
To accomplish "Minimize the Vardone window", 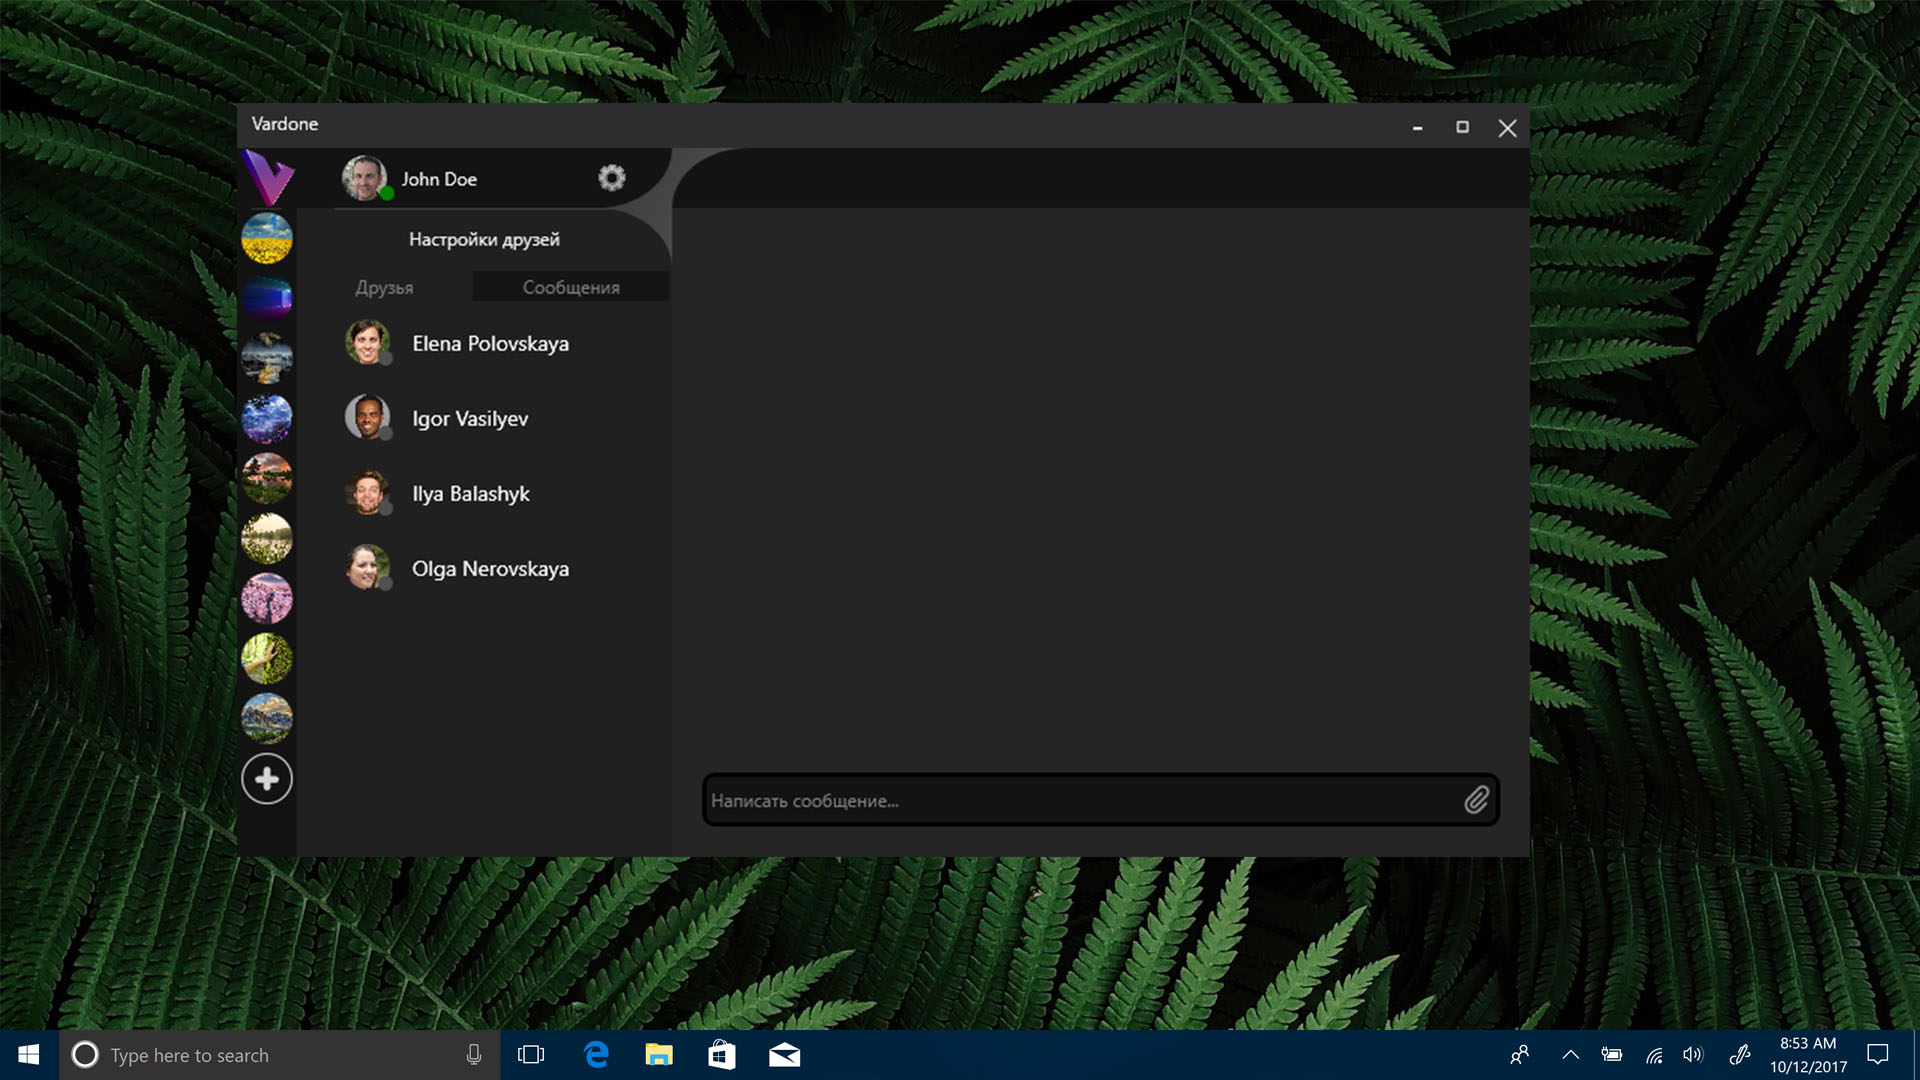I will point(1417,127).
